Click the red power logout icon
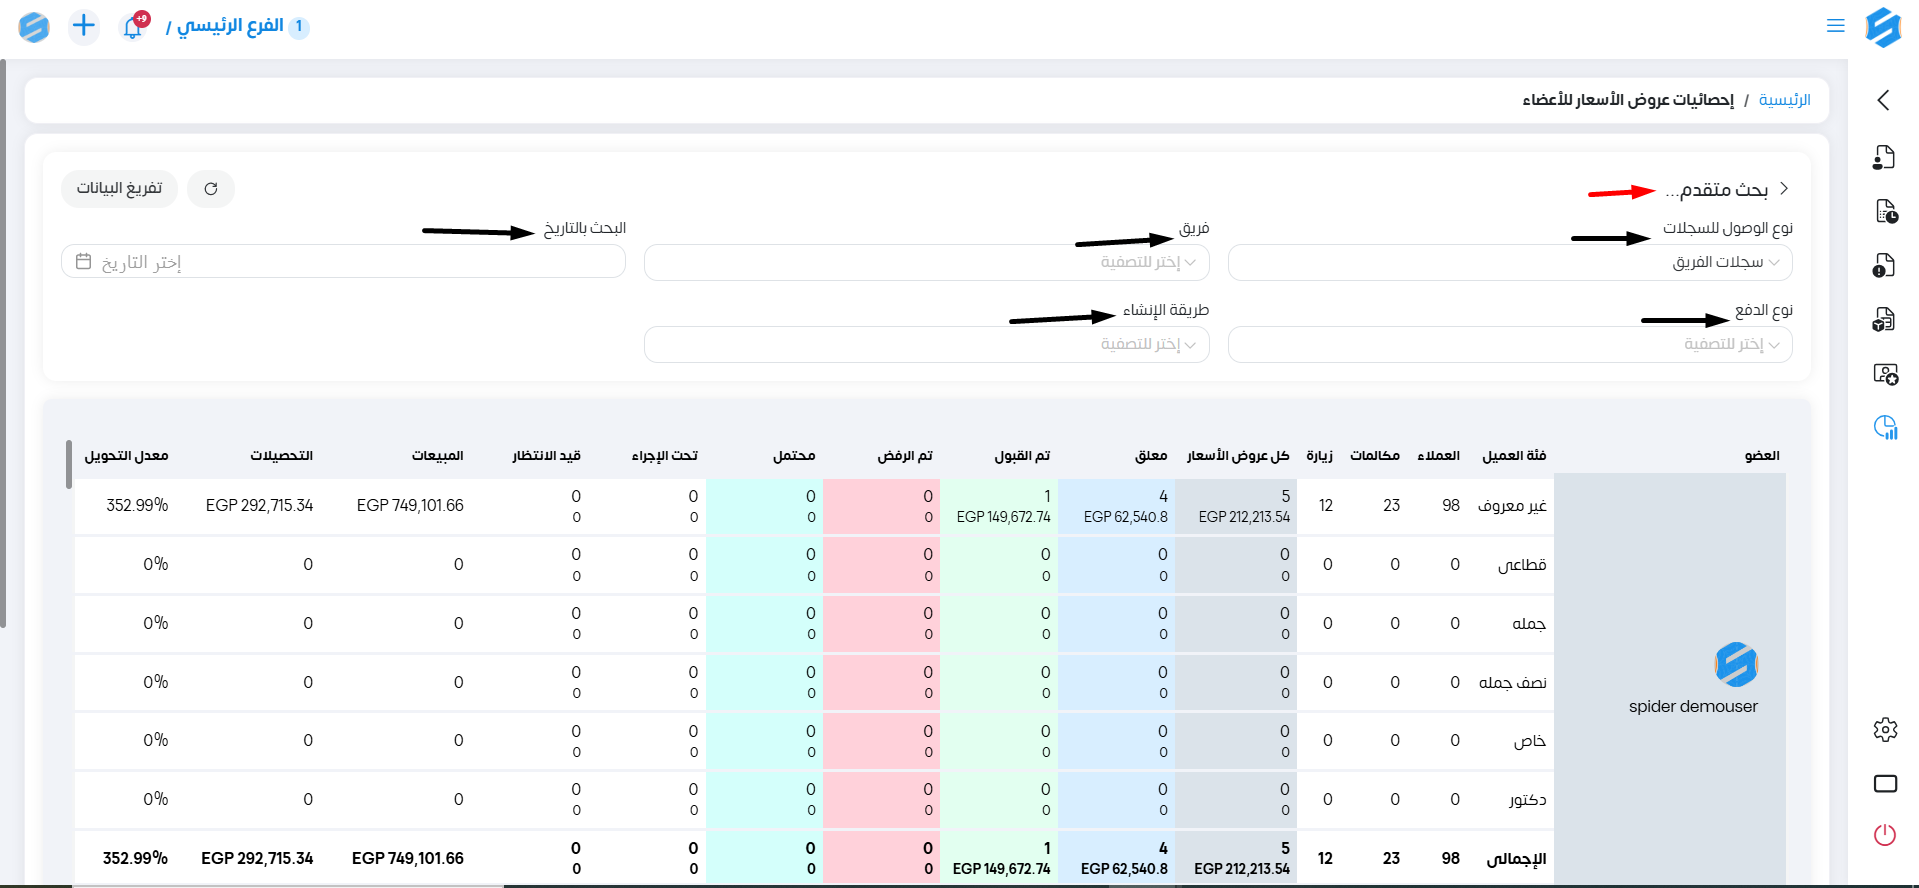1919x888 pixels. [x=1884, y=835]
